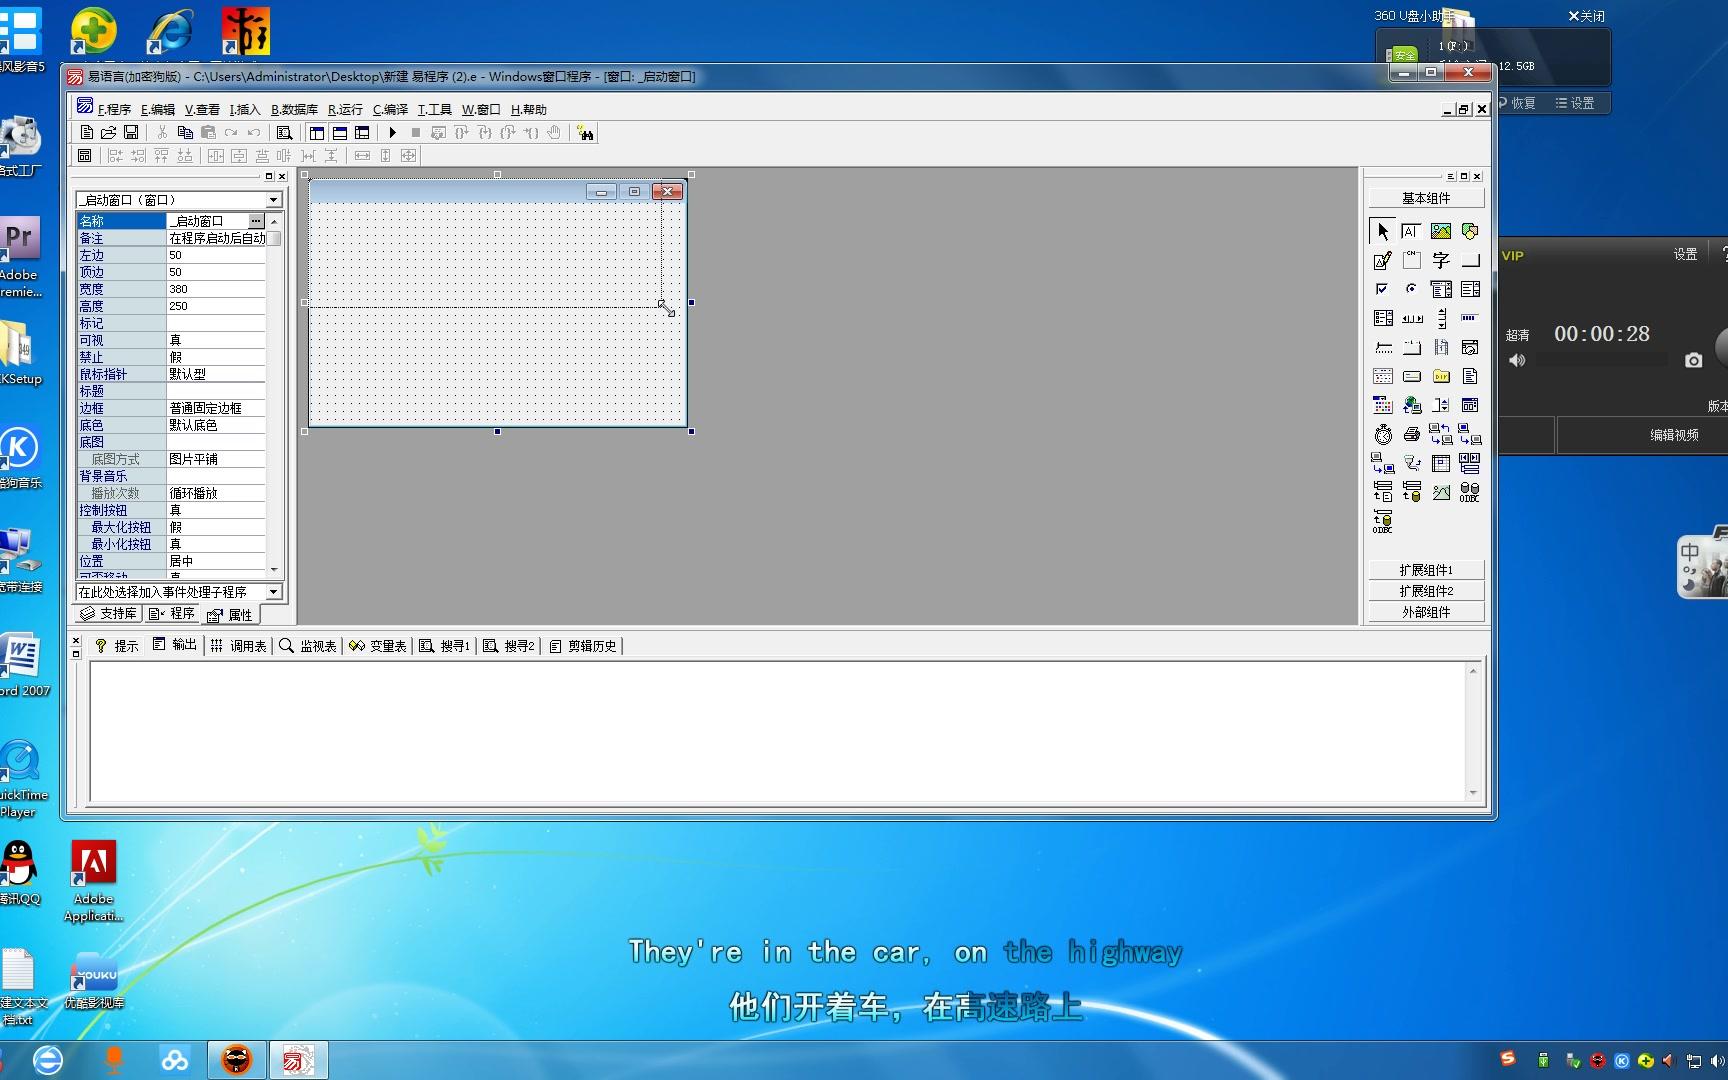This screenshot has height=1080, width=1728.
Task: Select the 鼠标指针 property value 默认型
Action: click(216, 374)
